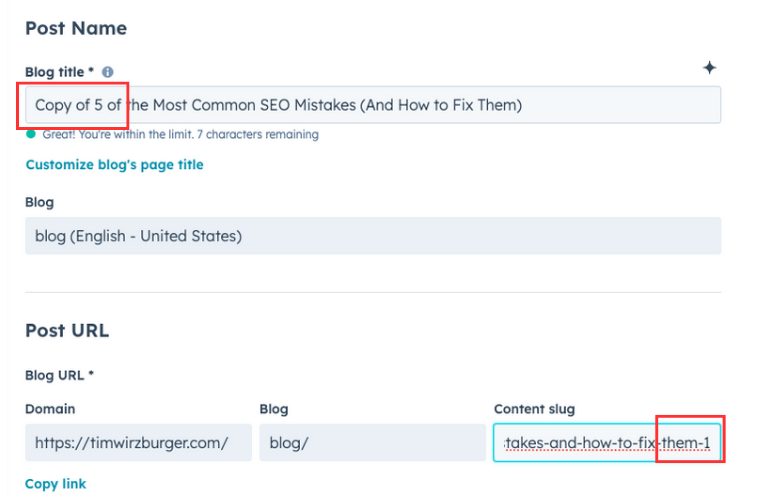Click the AI sparkle icon for title
Screen dimensions: 764x502
pyautogui.click(x=709, y=68)
